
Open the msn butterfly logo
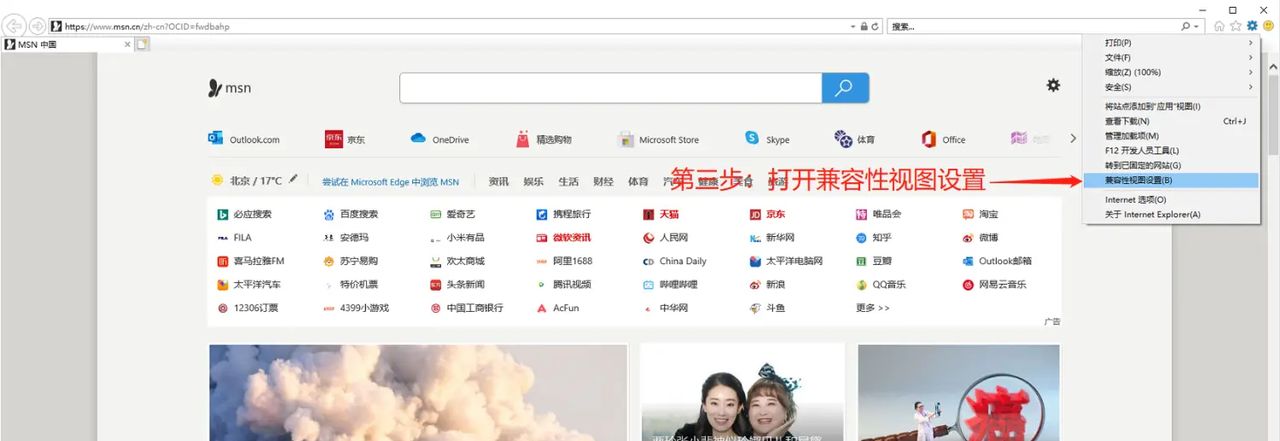[x=229, y=88]
